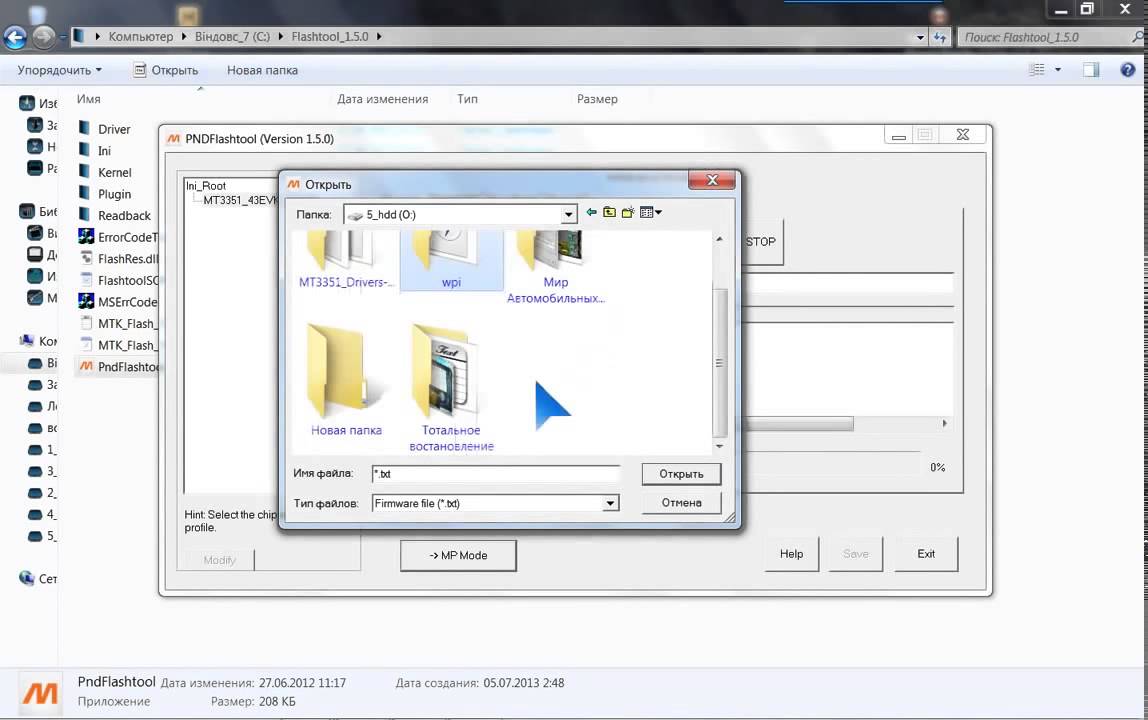The width and height of the screenshot is (1148, 720).
Task: Click Открыть in Explorer toolbar
Action: coord(166,70)
